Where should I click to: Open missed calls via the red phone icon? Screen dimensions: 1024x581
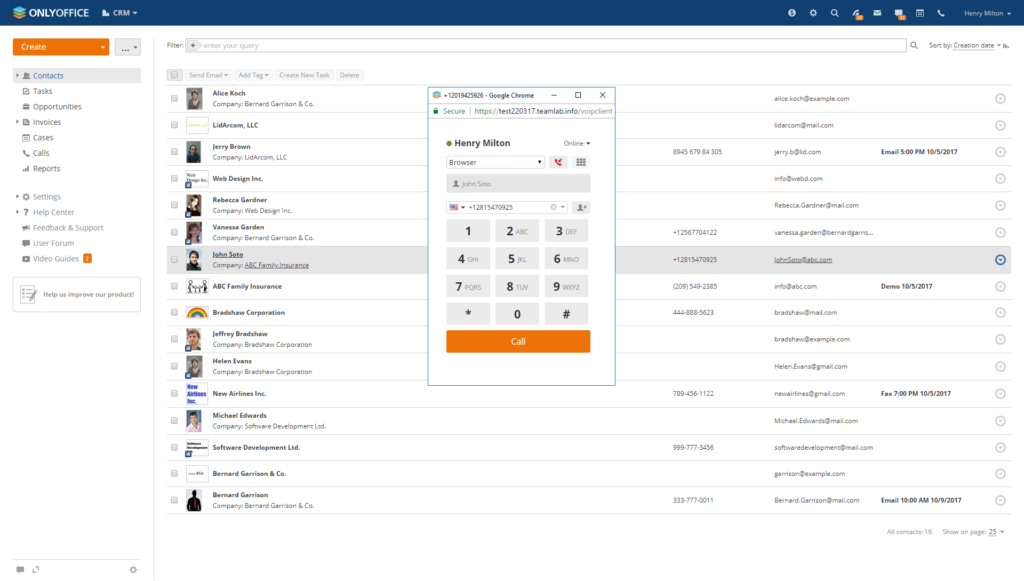(560, 162)
